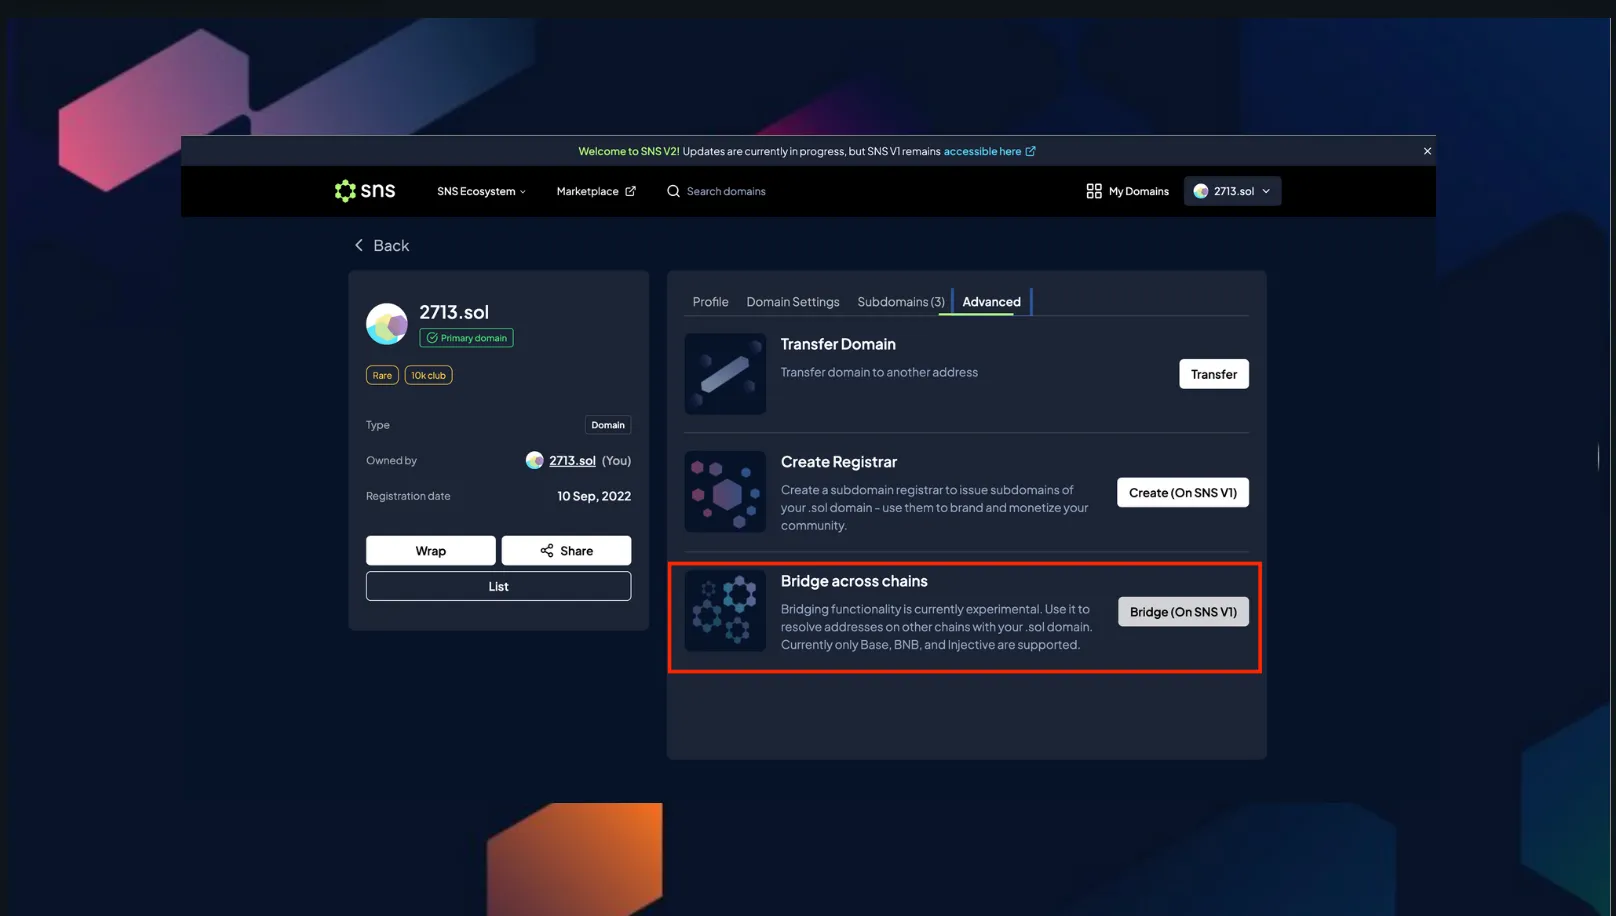The image size is (1616, 916).
Task: Switch to the Profile tab
Action: (710, 302)
